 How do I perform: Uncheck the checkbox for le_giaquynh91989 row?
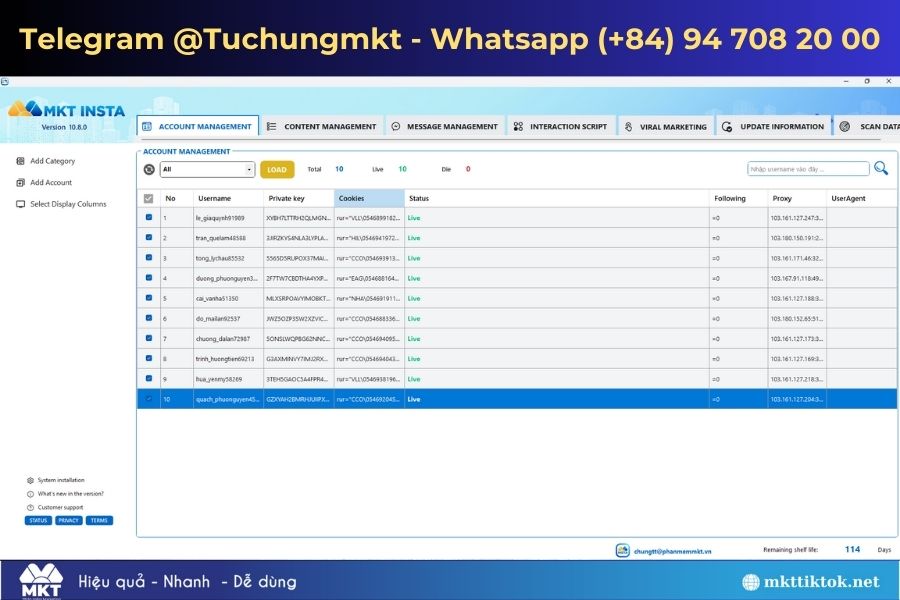(x=149, y=218)
